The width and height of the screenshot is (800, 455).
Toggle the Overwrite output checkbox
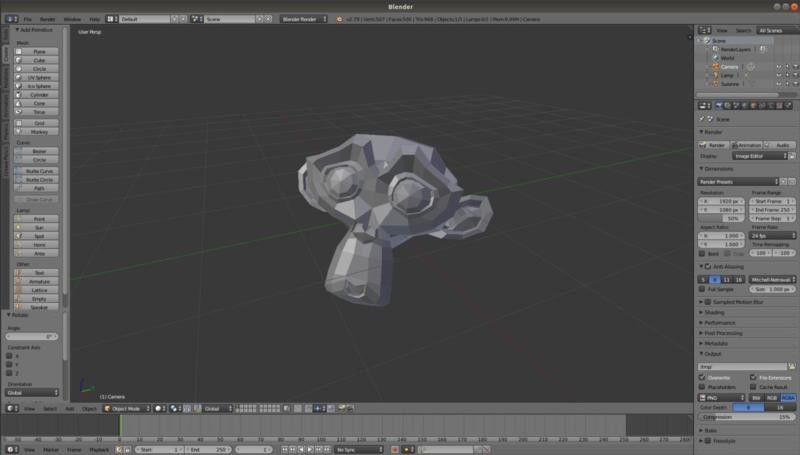pyautogui.click(x=702, y=377)
